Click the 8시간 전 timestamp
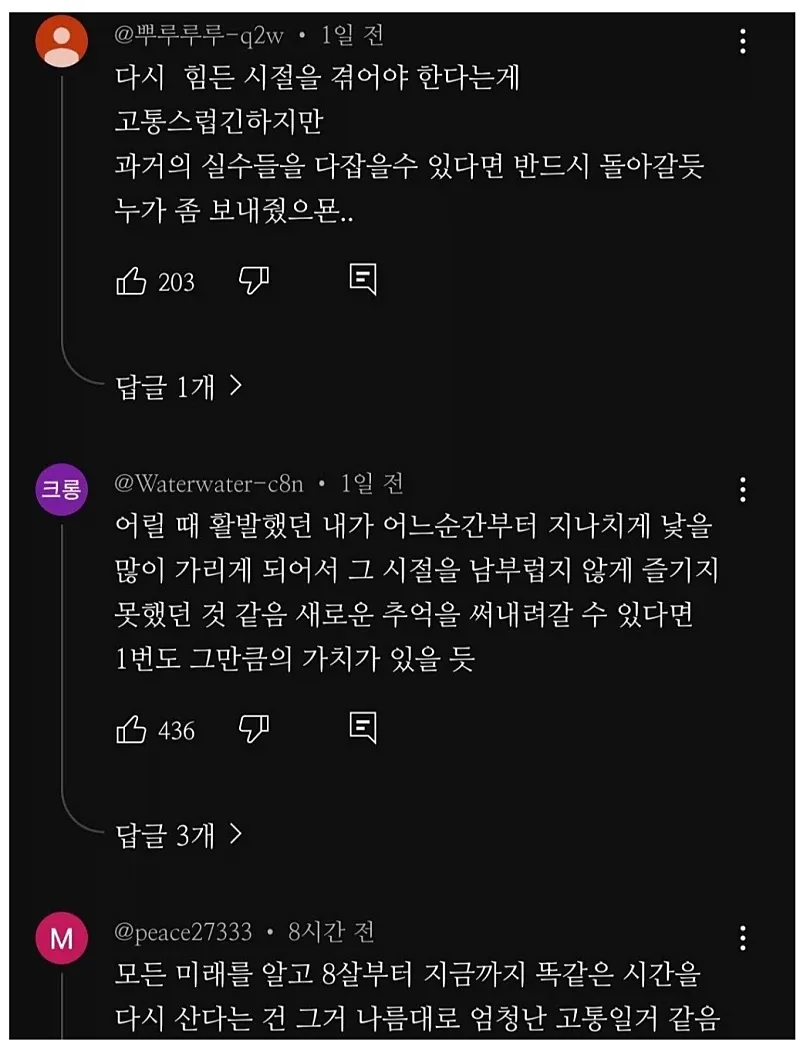This screenshot has height=1045, width=800. pyautogui.click(x=331, y=932)
